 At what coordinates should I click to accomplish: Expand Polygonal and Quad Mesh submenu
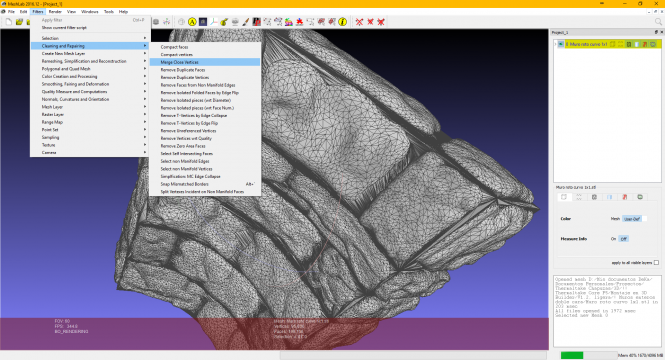pyautogui.click(x=90, y=69)
